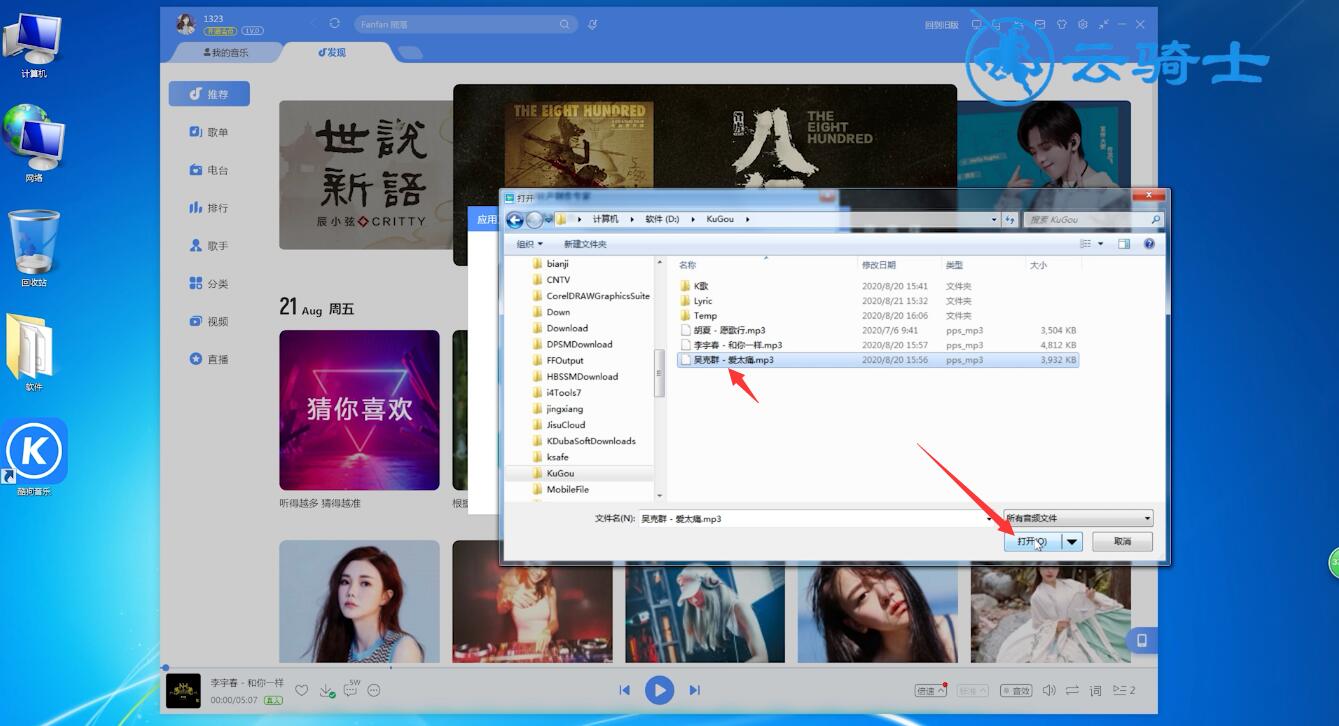1339x726 pixels.
Task: Click the volume speaker icon
Action: (1049, 690)
